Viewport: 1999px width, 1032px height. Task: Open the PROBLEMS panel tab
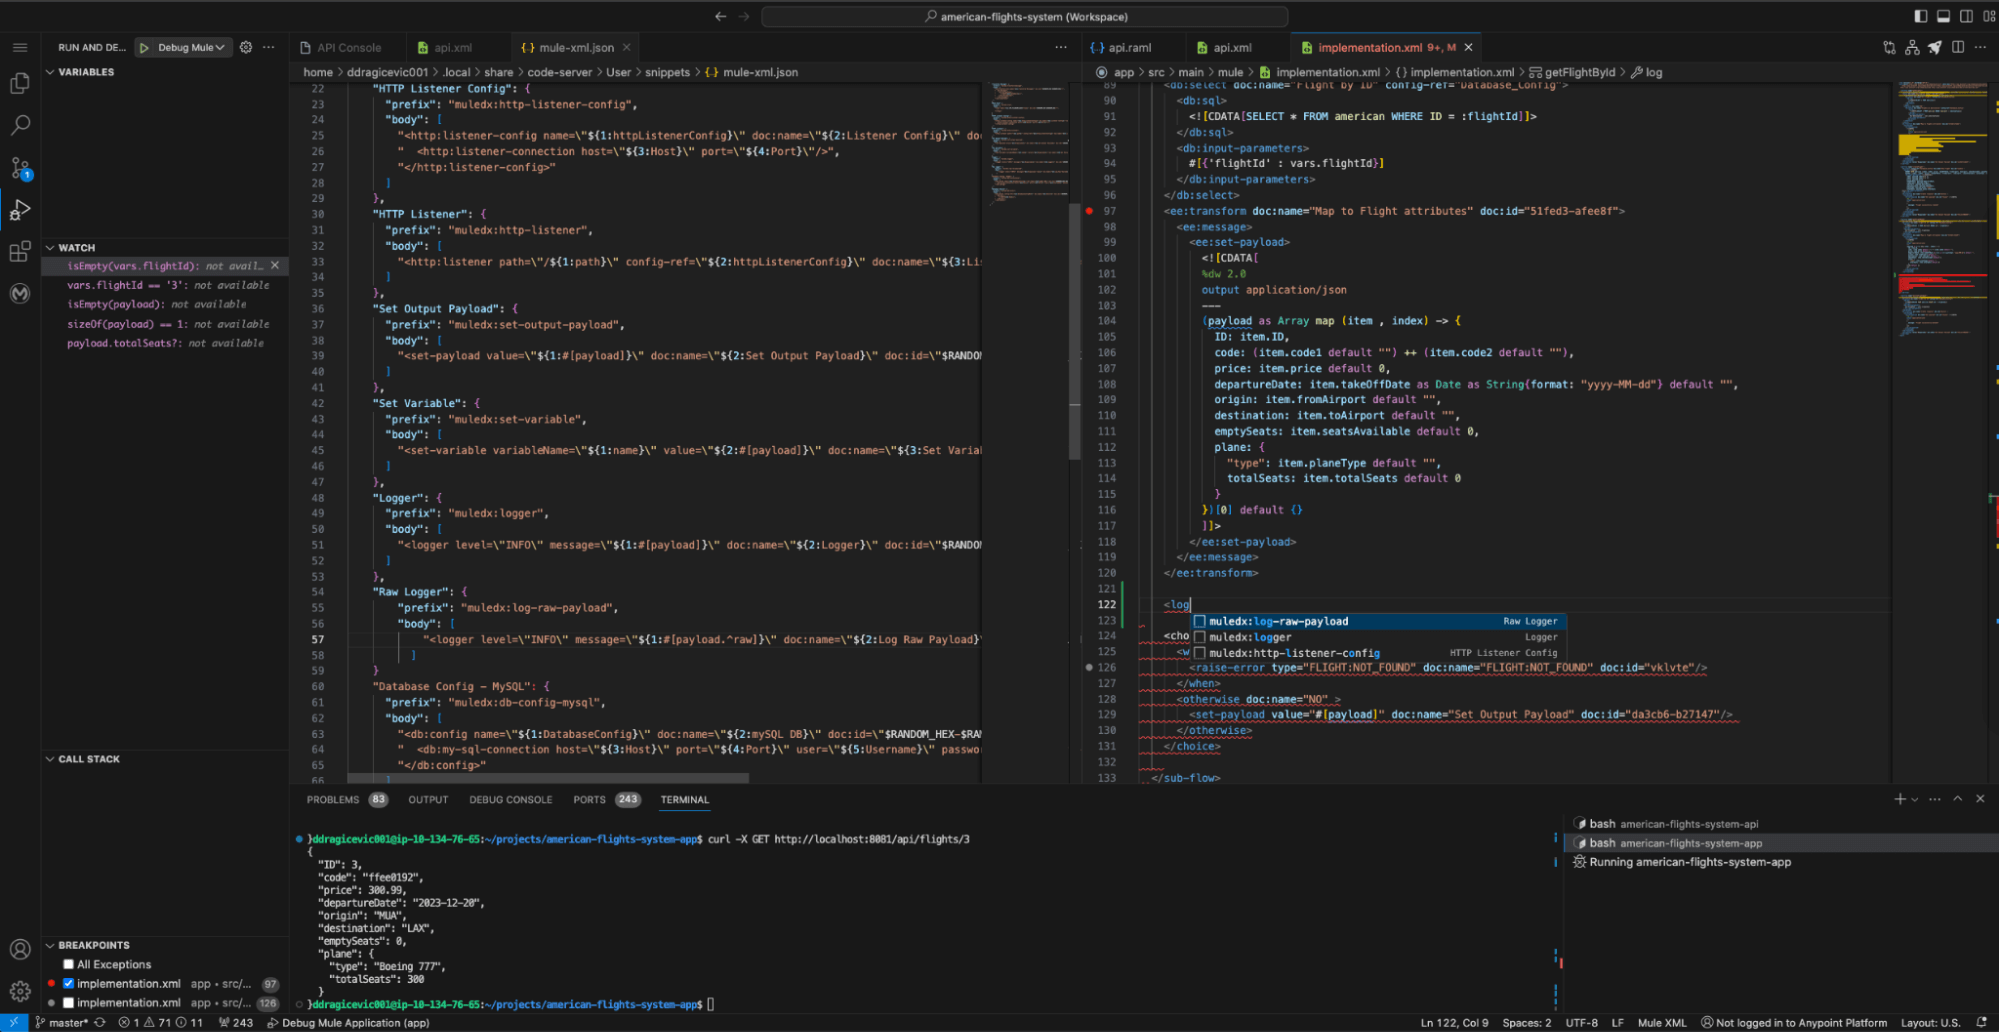[333, 799]
